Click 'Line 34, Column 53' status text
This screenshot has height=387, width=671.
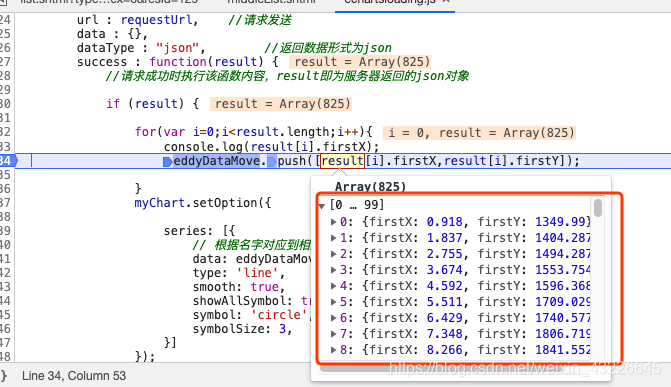74,376
